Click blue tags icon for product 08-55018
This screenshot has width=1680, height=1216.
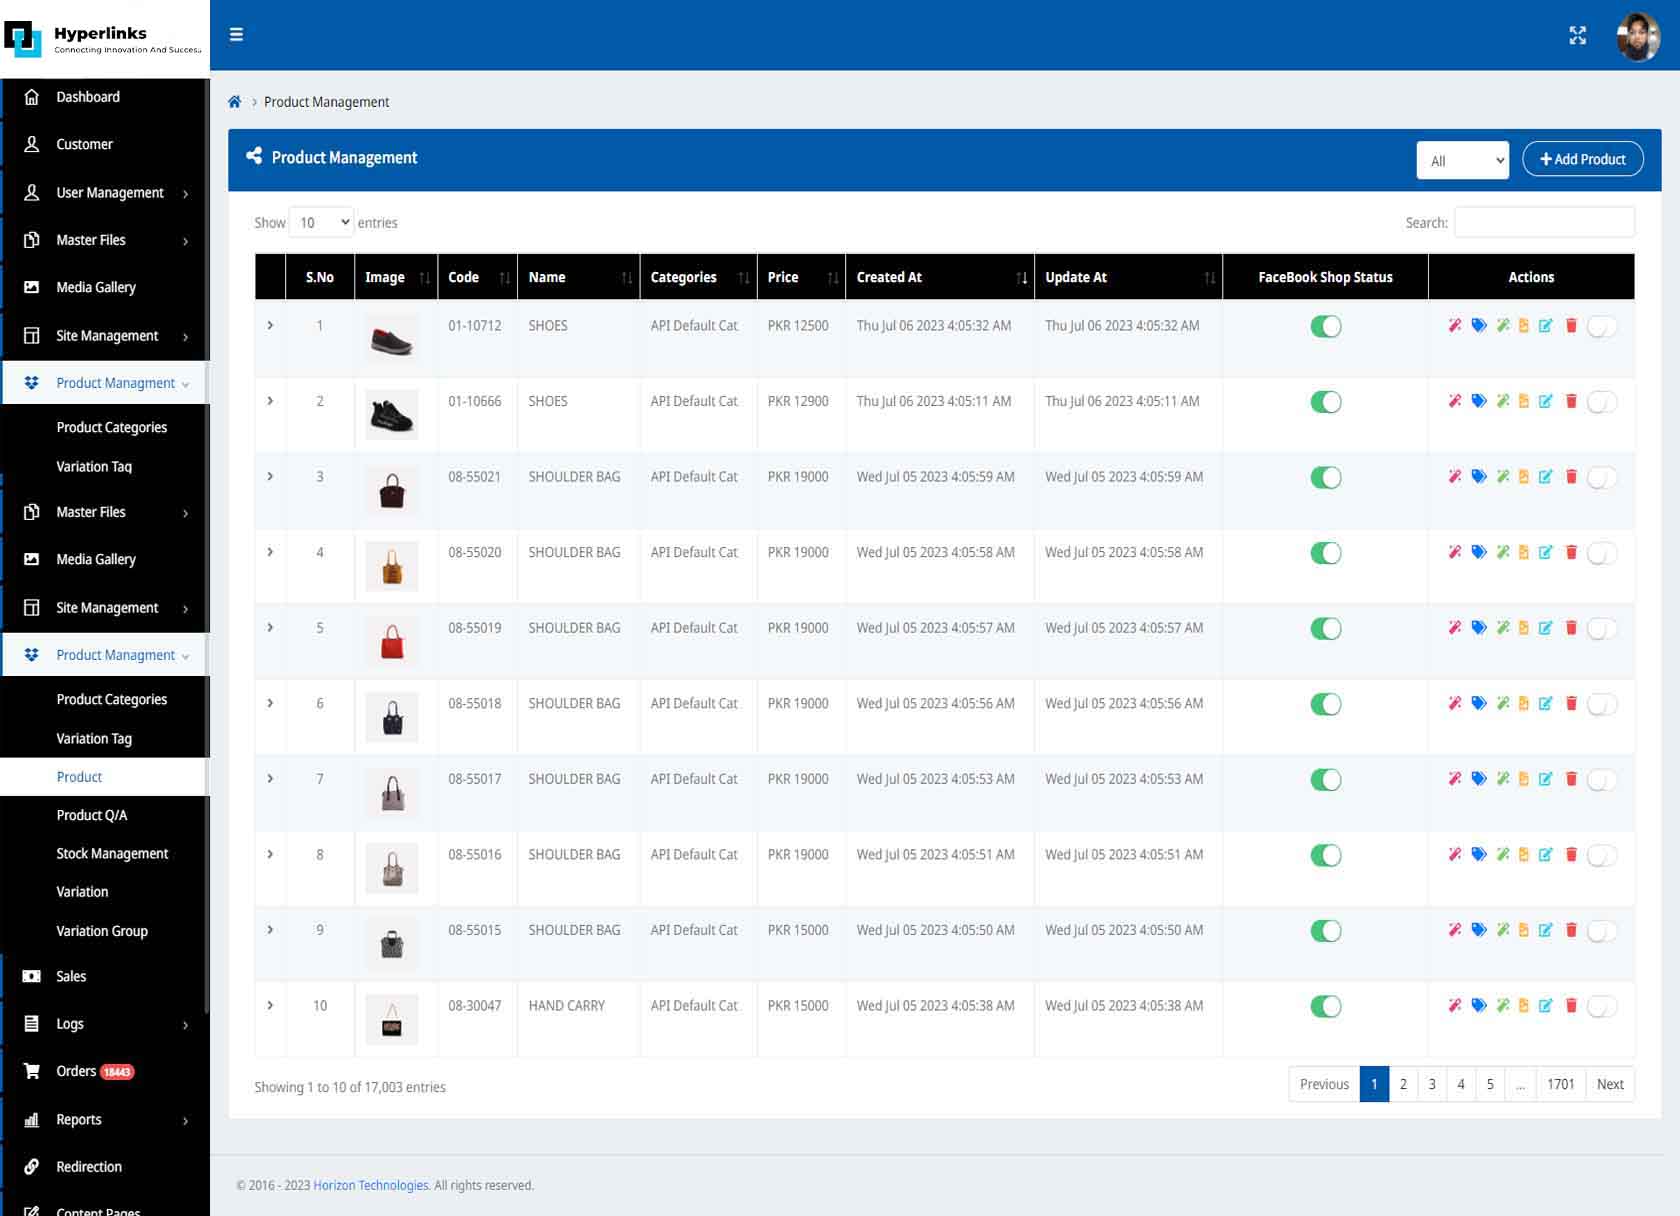pyautogui.click(x=1479, y=703)
